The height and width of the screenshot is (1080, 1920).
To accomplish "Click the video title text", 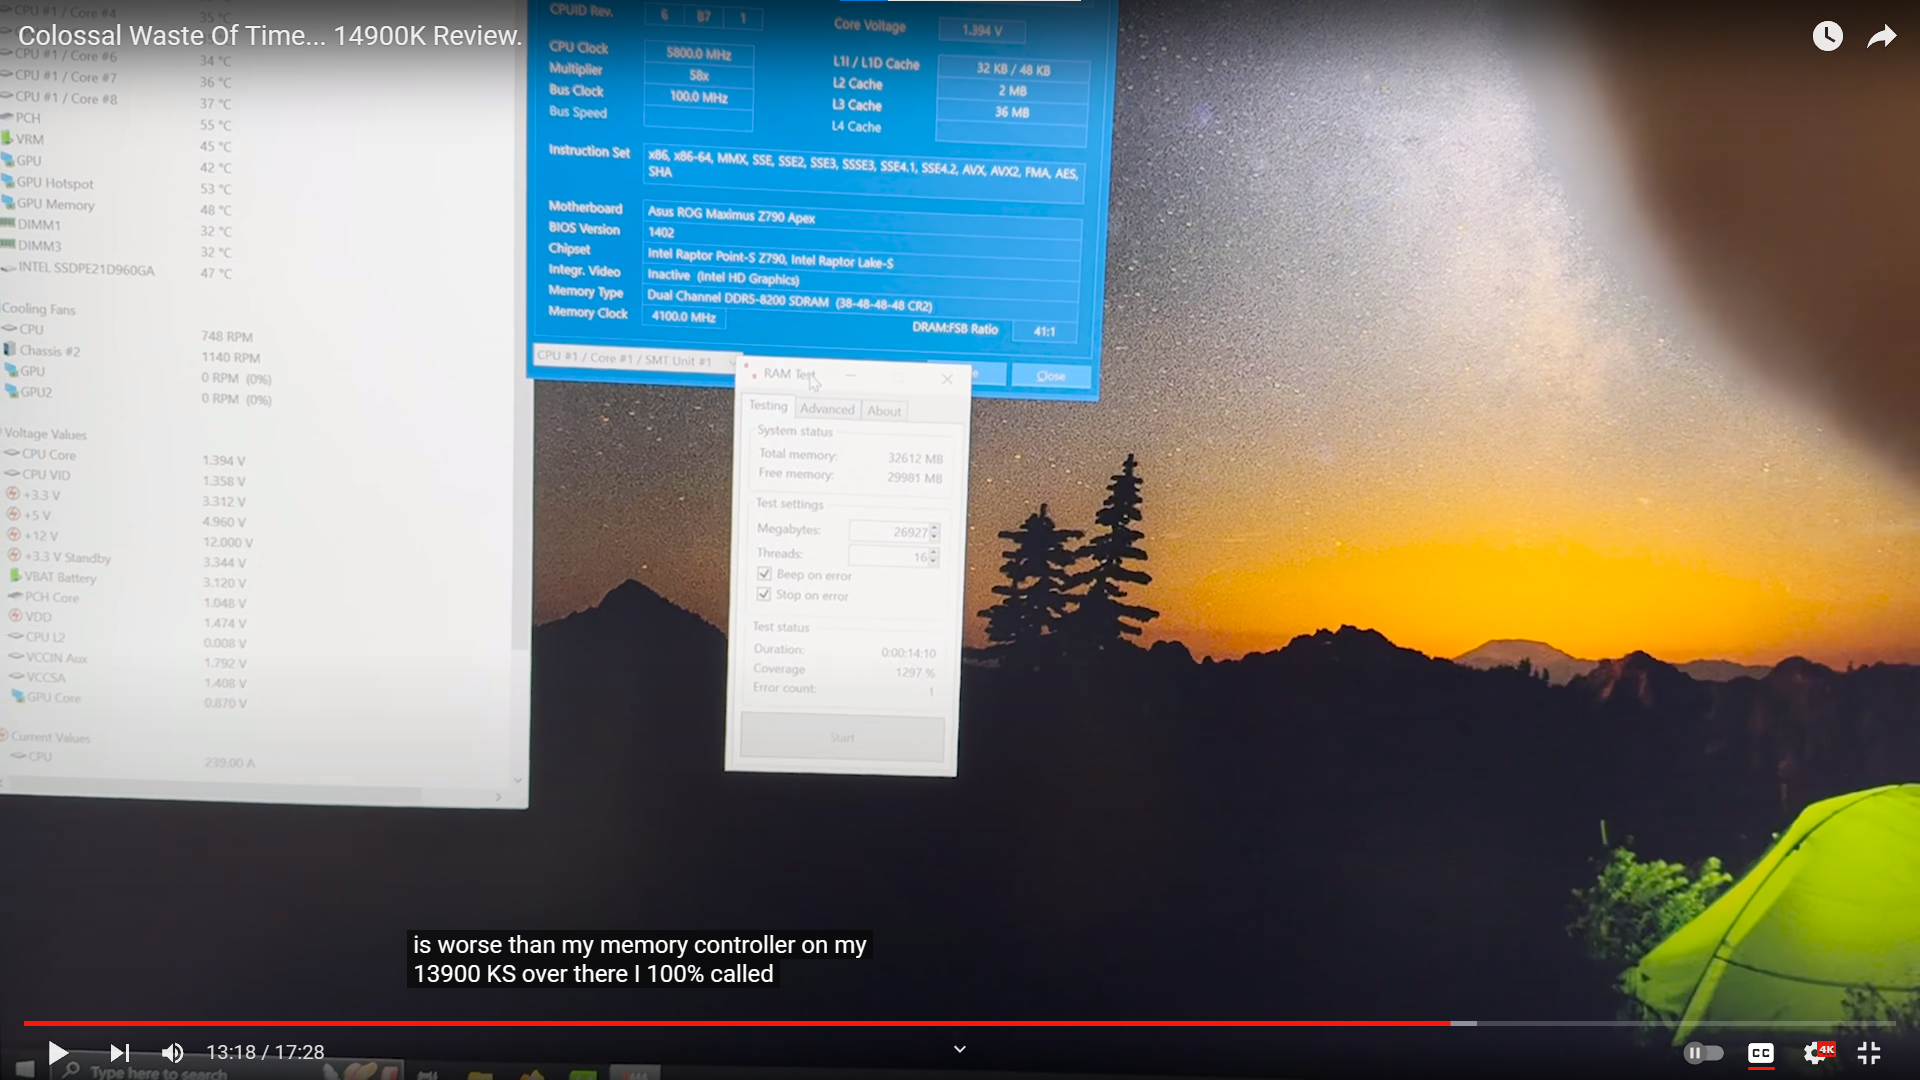I will tap(270, 36).
